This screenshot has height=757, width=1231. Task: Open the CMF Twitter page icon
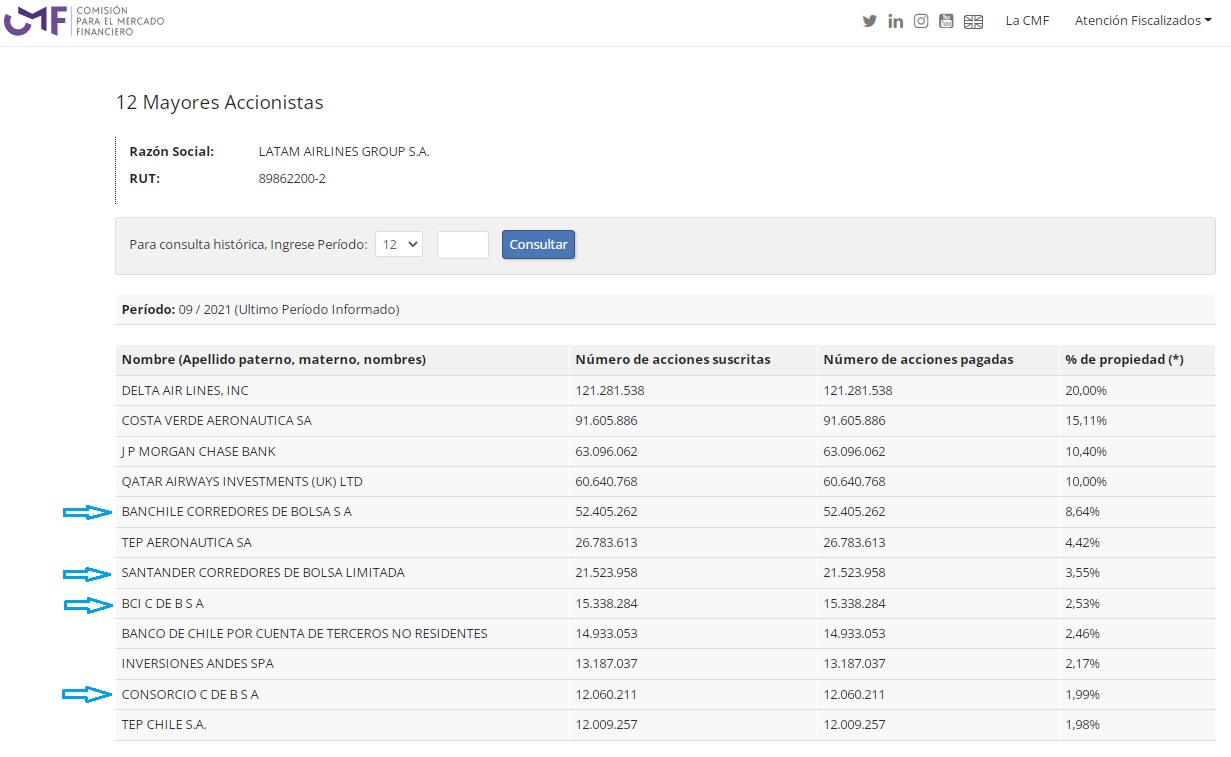[869, 21]
